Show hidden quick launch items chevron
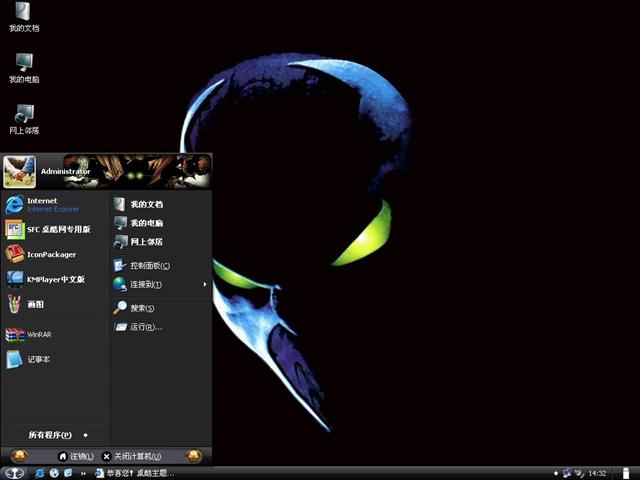This screenshot has height=480, width=640. pos(85,472)
